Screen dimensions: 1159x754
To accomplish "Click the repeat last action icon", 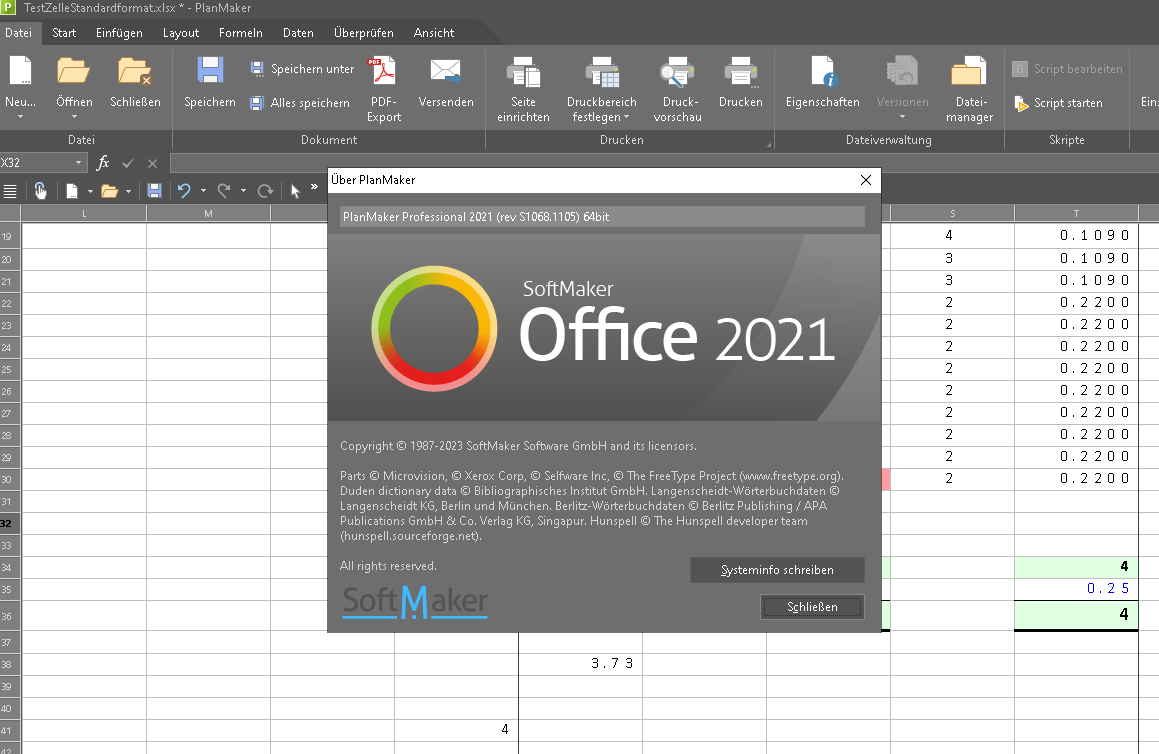I will (265, 191).
